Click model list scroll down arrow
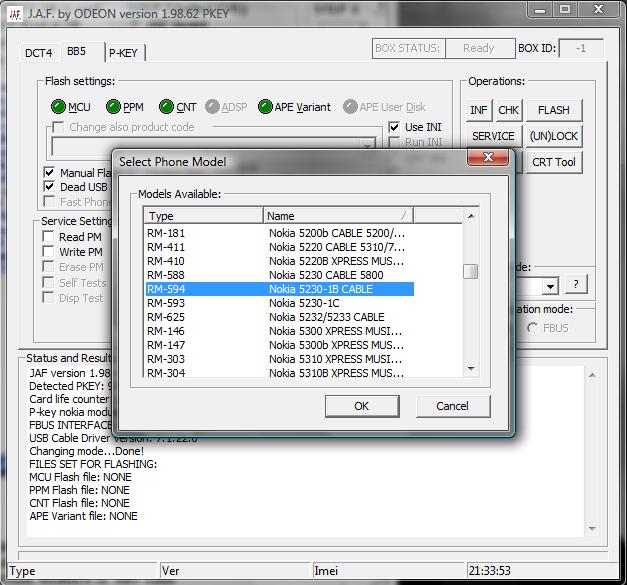 point(471,369)
